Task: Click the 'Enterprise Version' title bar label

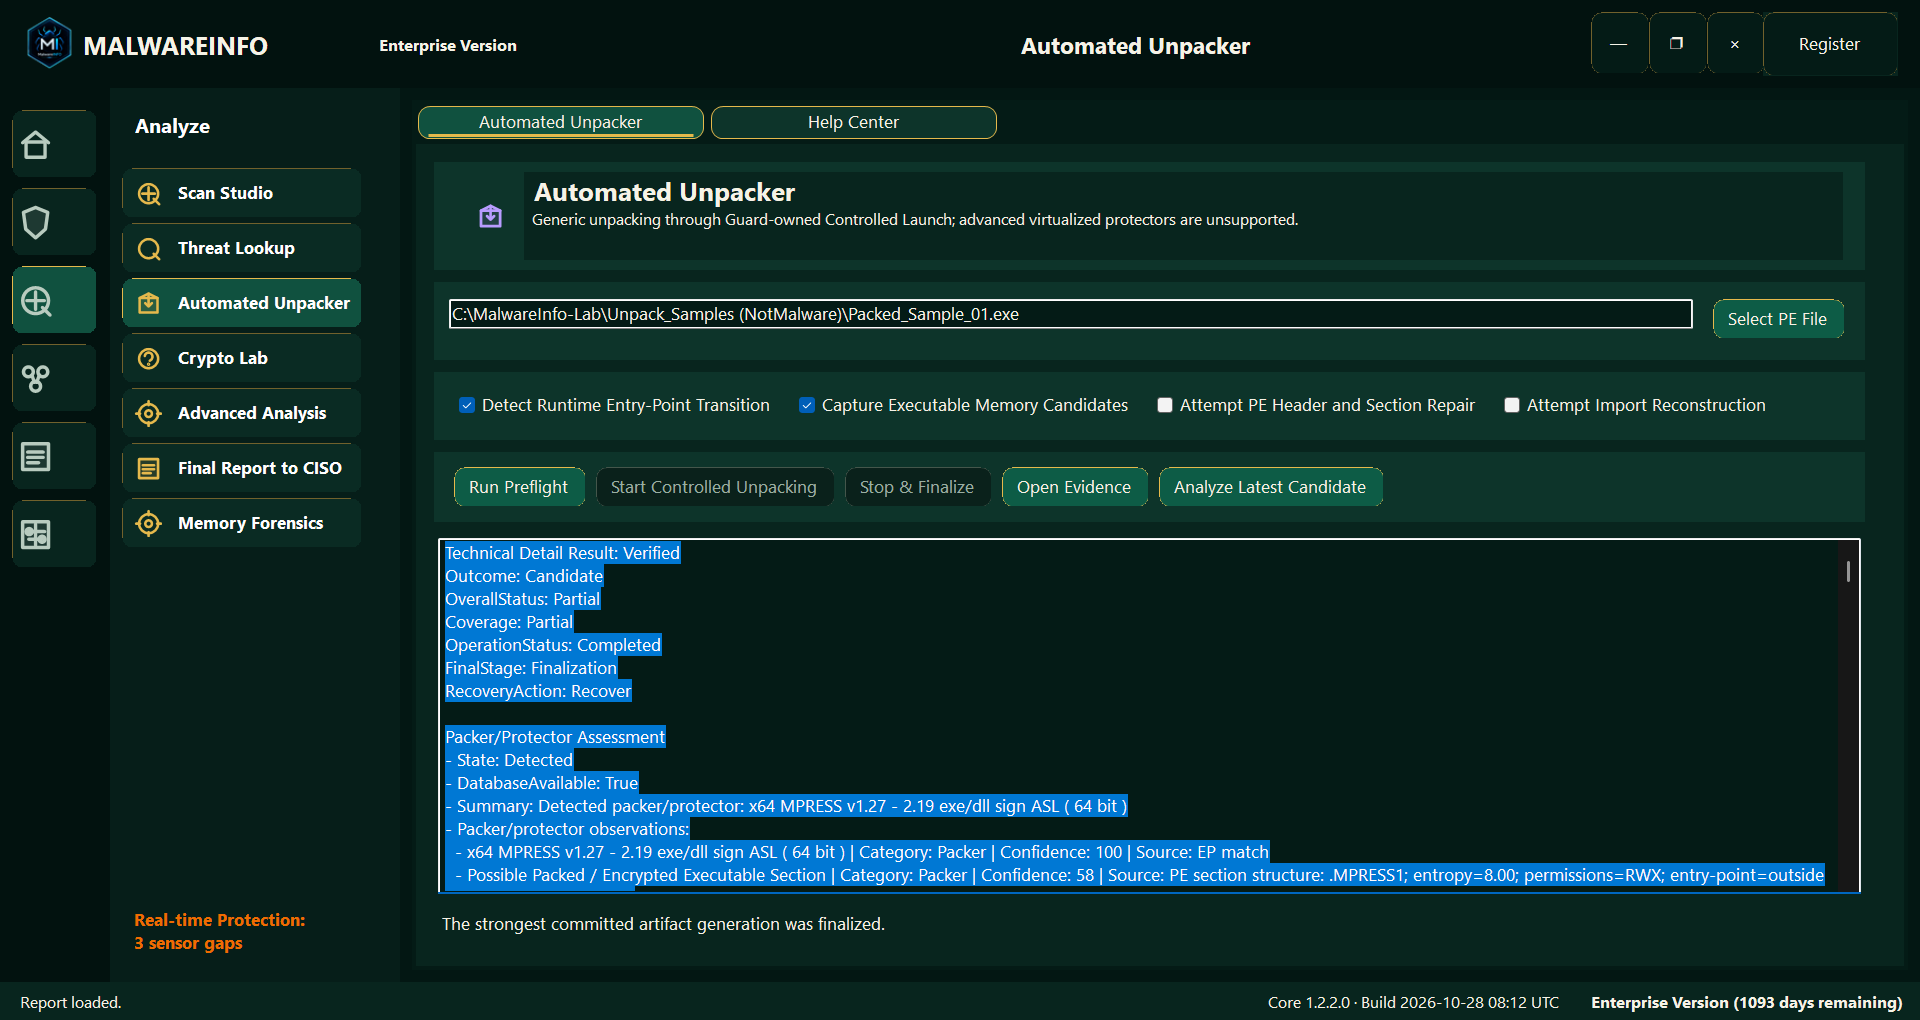Action: (448, 45)
